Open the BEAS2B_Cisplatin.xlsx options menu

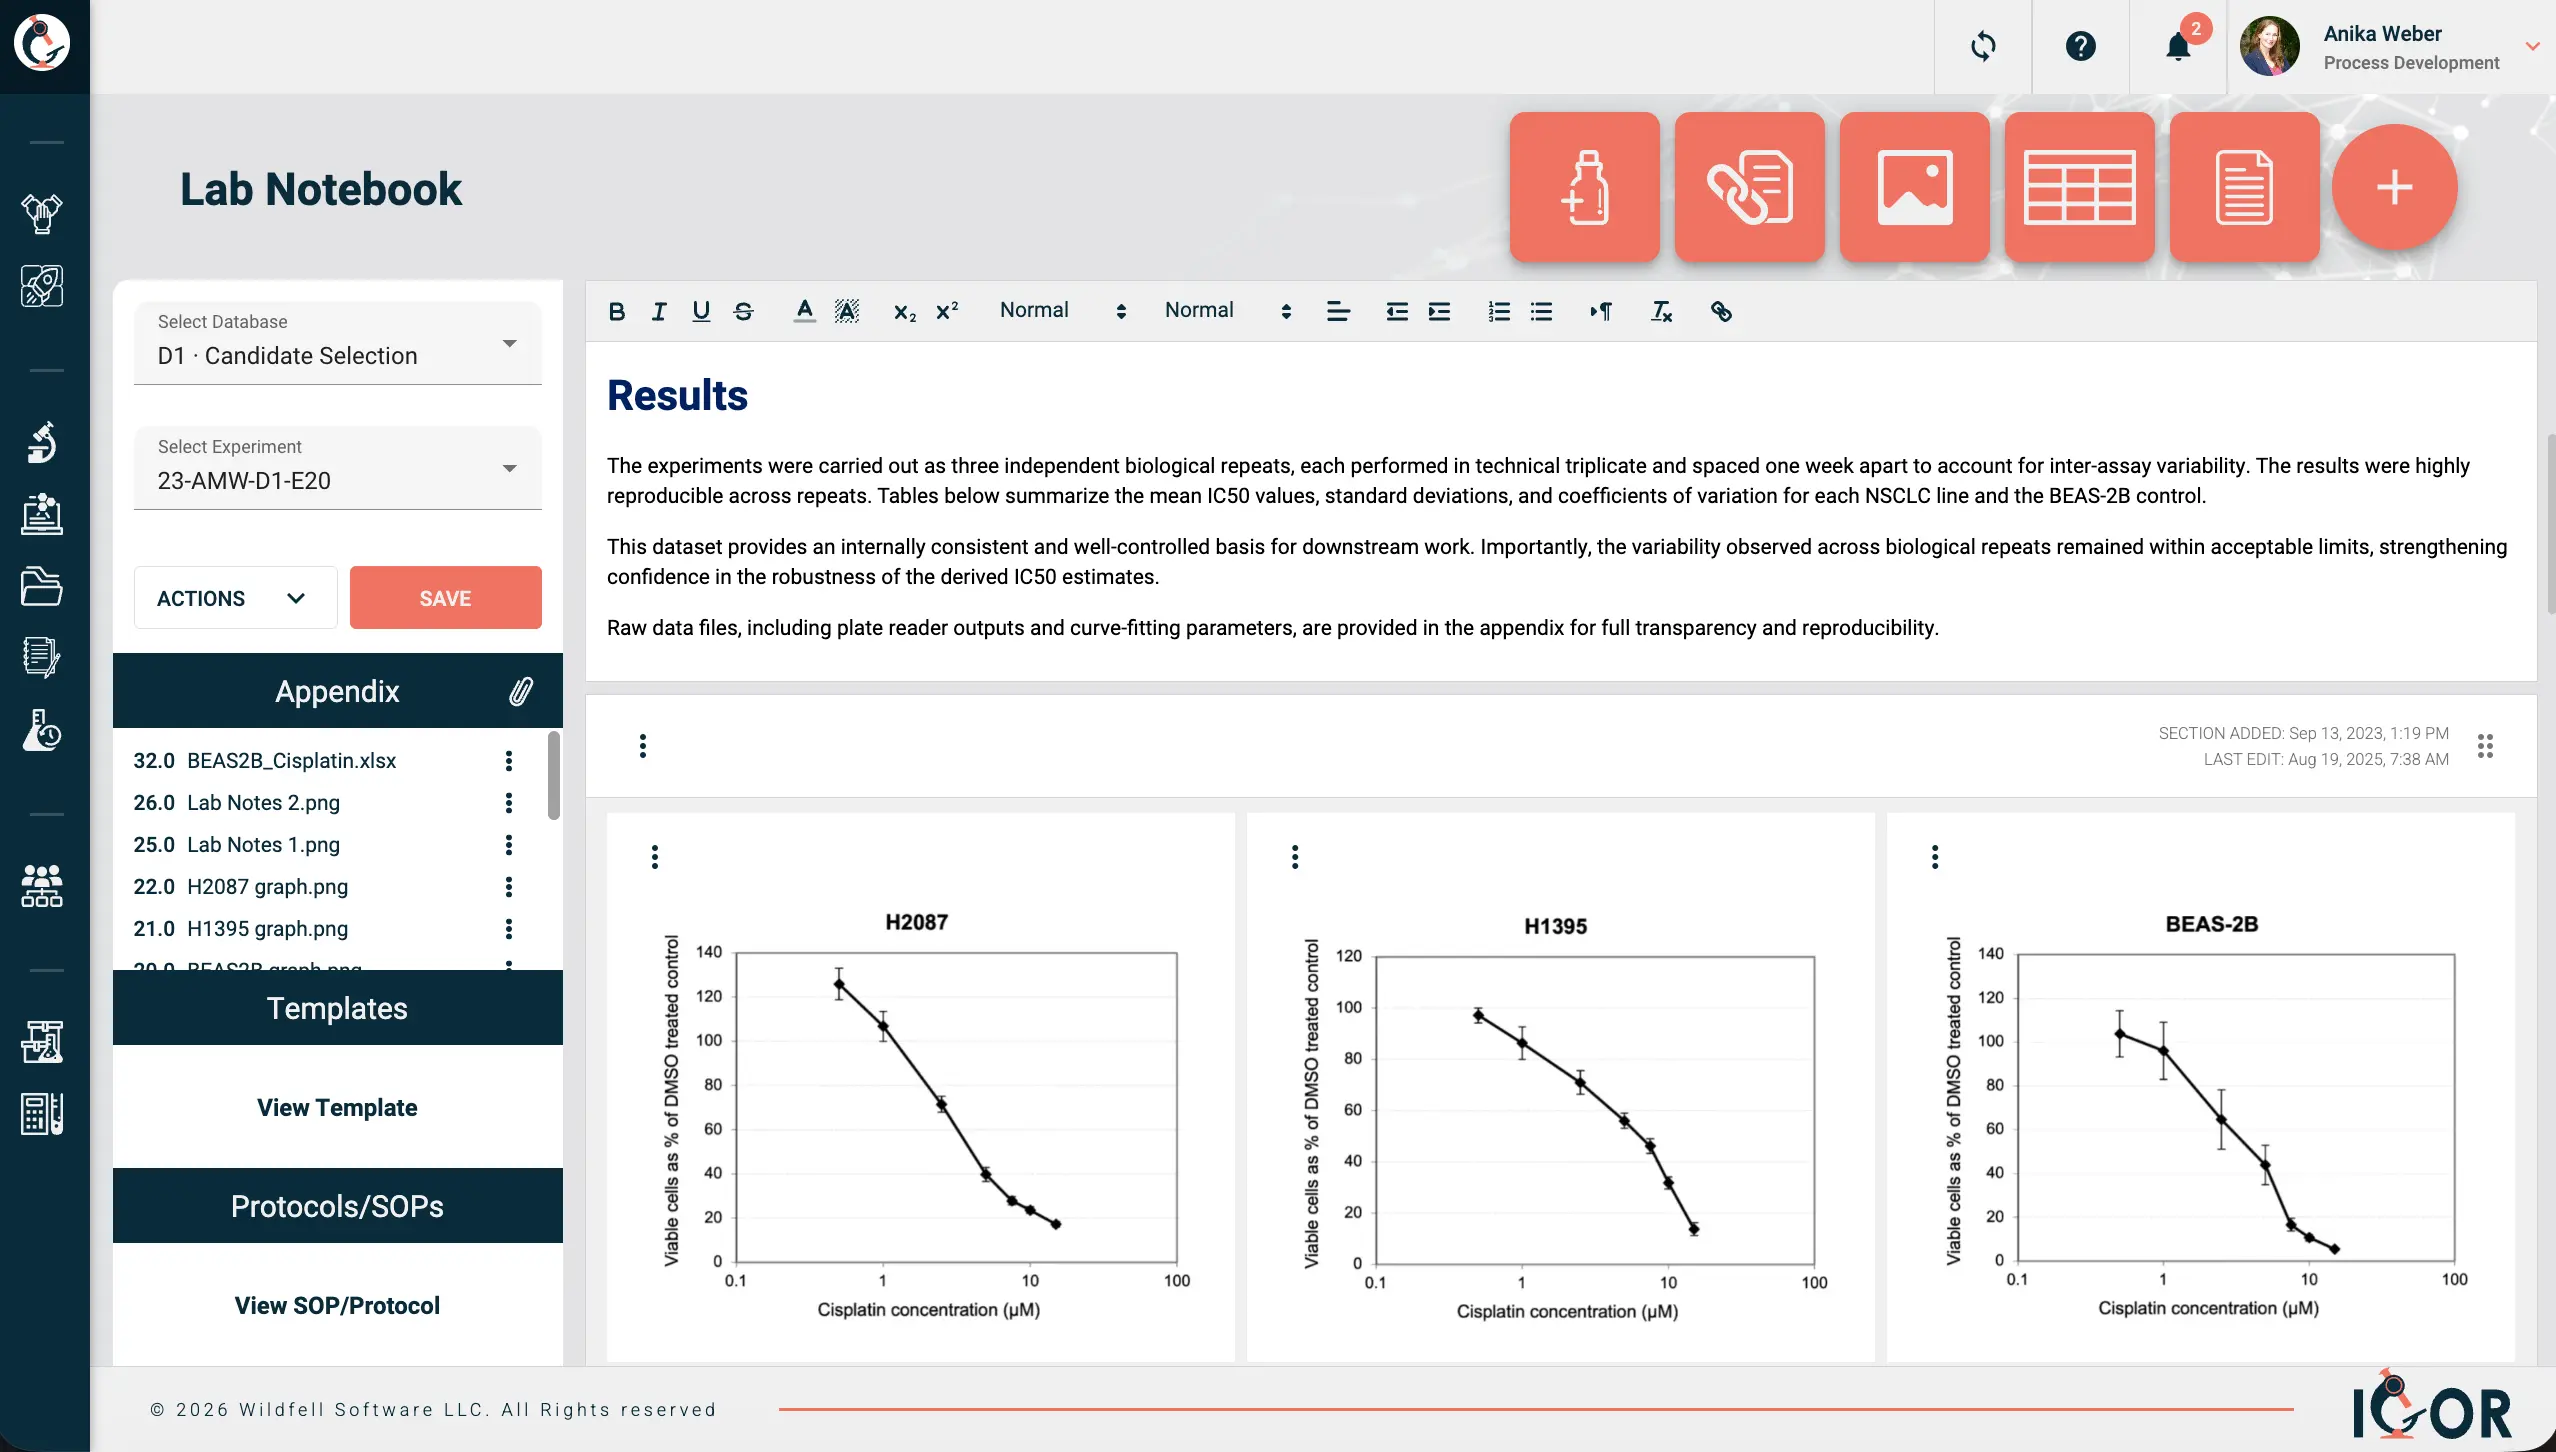[509, 760]
